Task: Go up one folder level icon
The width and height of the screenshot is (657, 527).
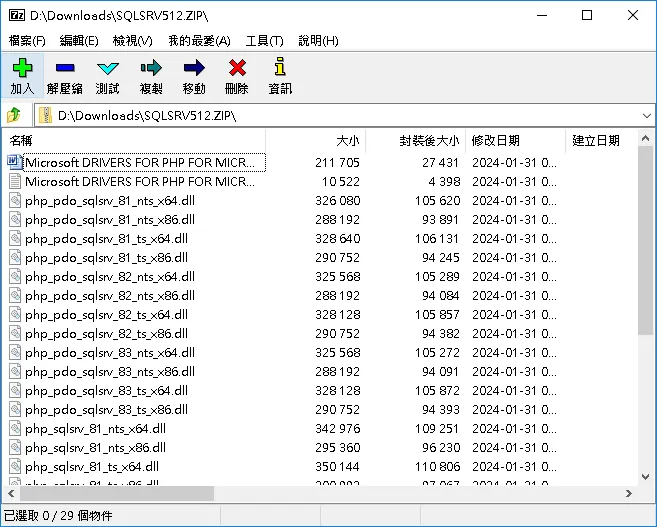Action: tap(14, 115)
